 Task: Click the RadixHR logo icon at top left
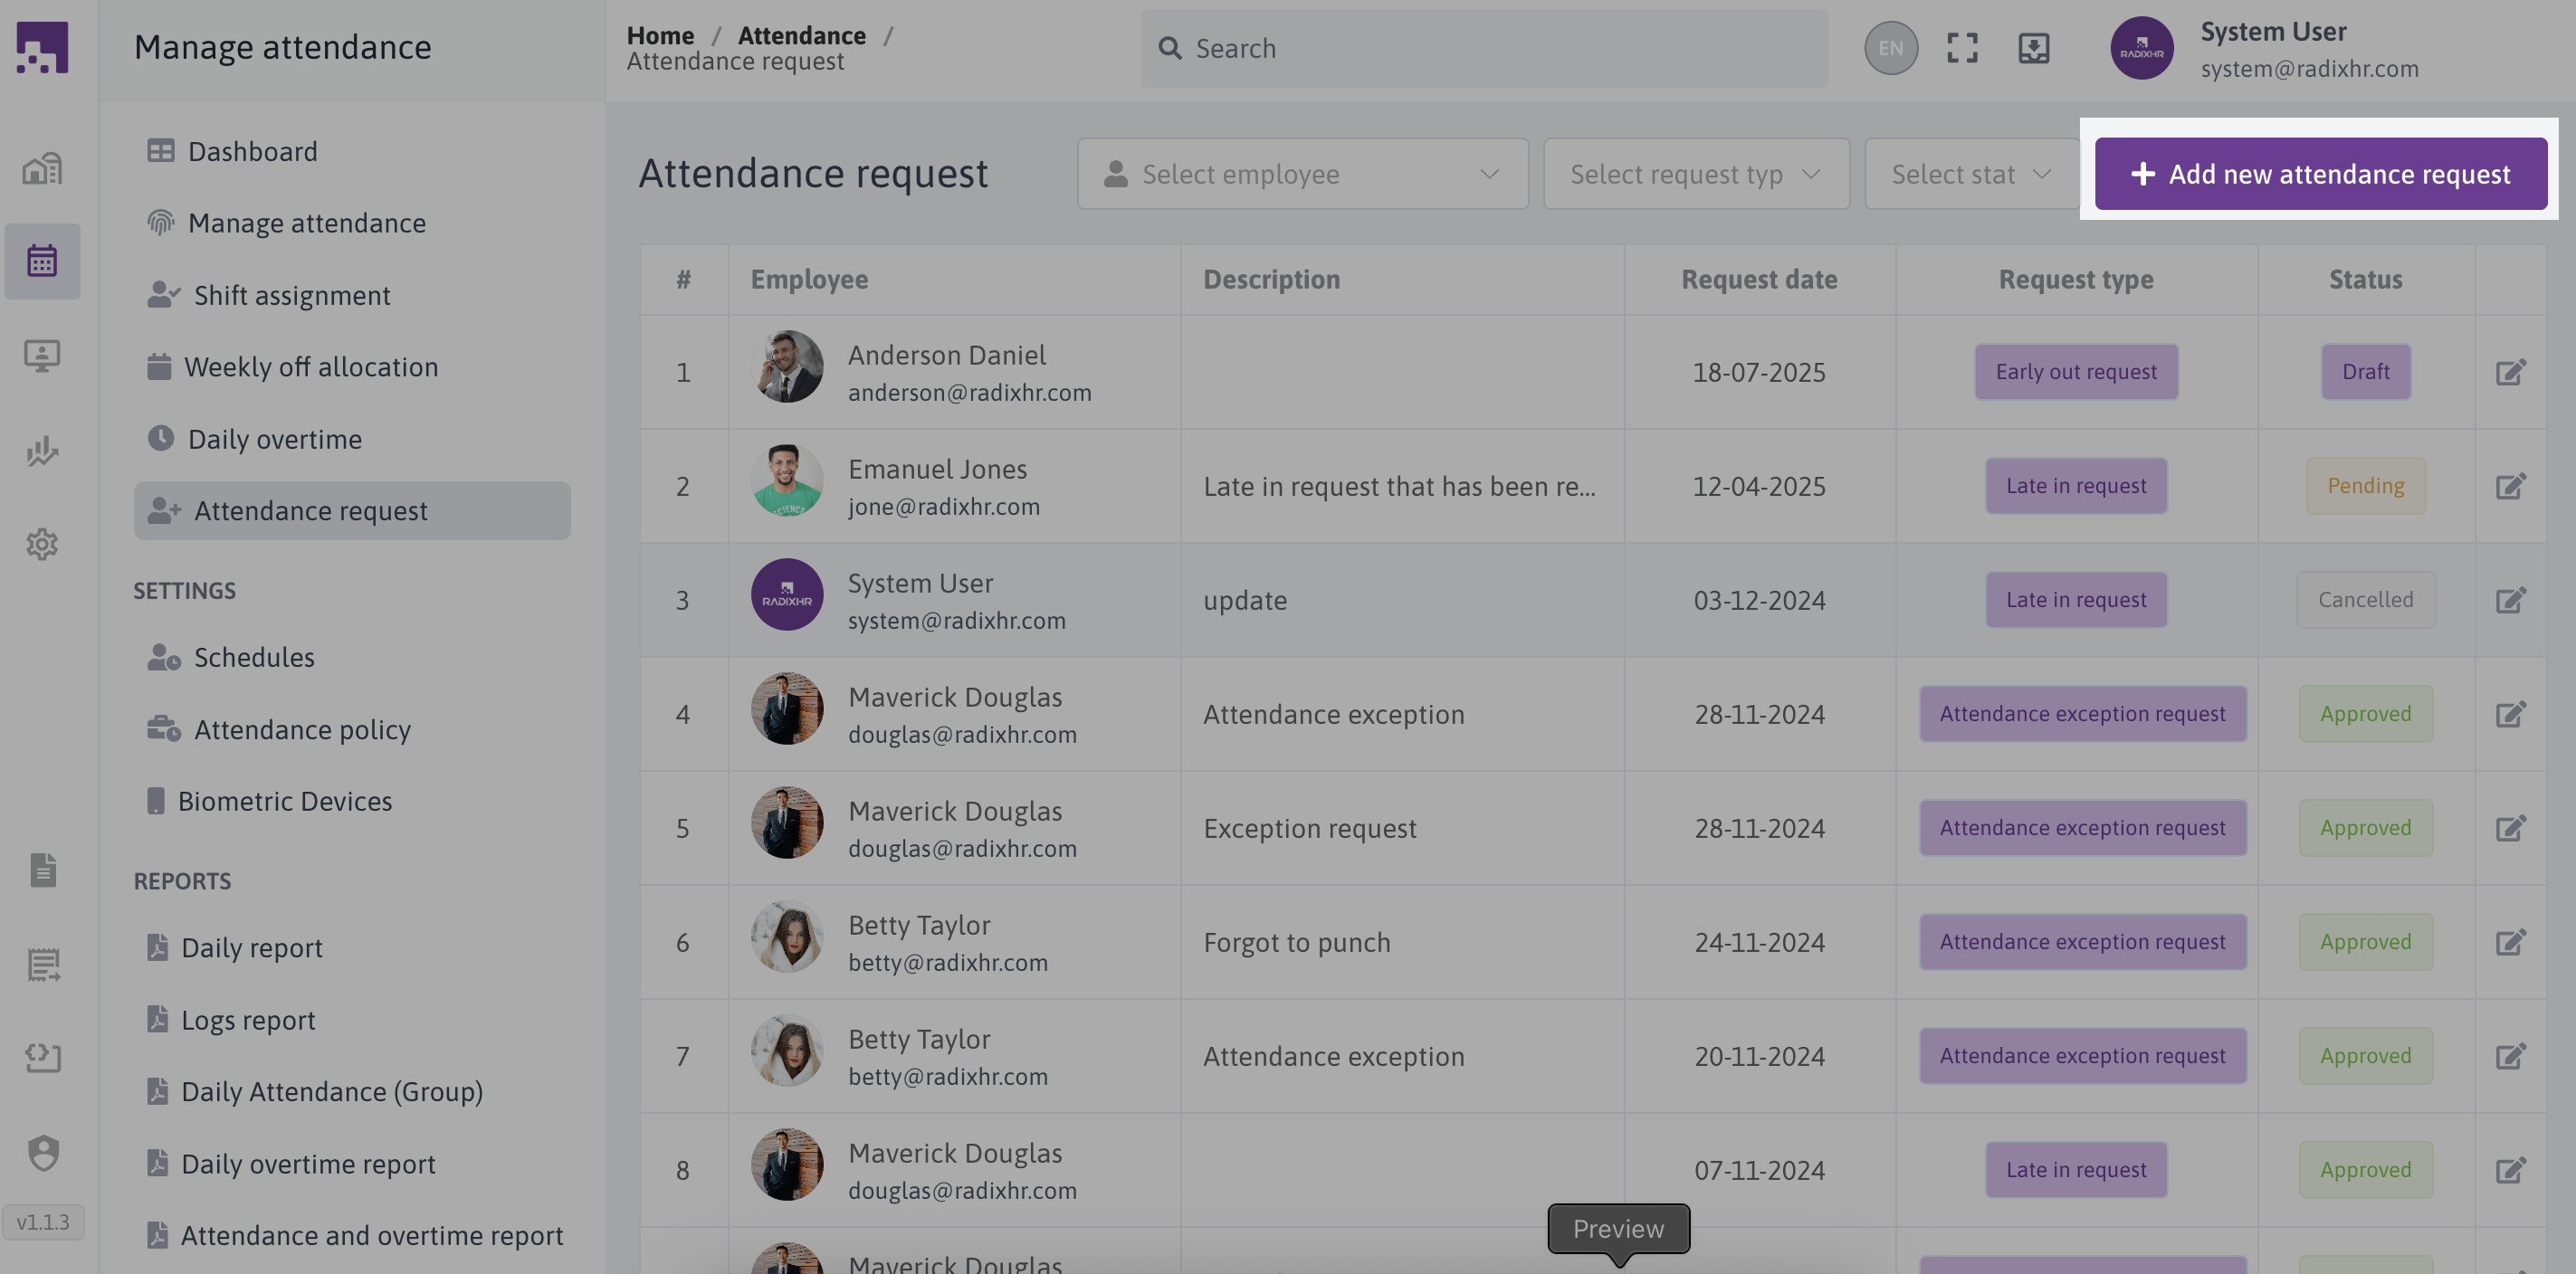[42, 47]
